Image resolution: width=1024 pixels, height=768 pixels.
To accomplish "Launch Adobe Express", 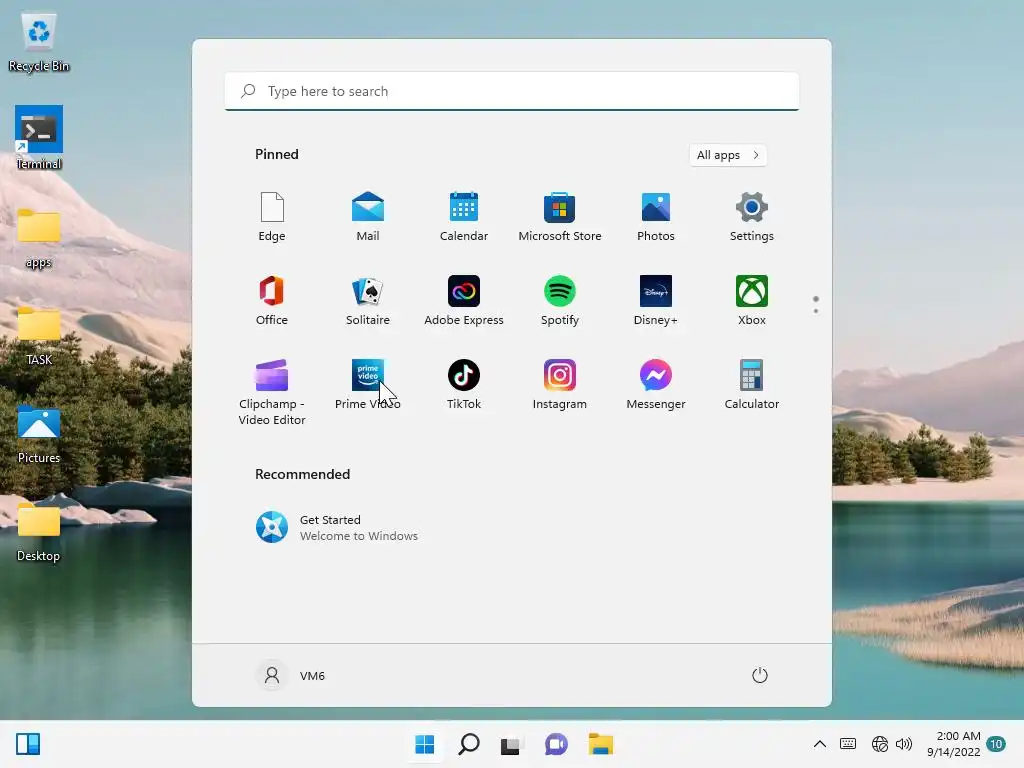I will (x=464, y=301).
